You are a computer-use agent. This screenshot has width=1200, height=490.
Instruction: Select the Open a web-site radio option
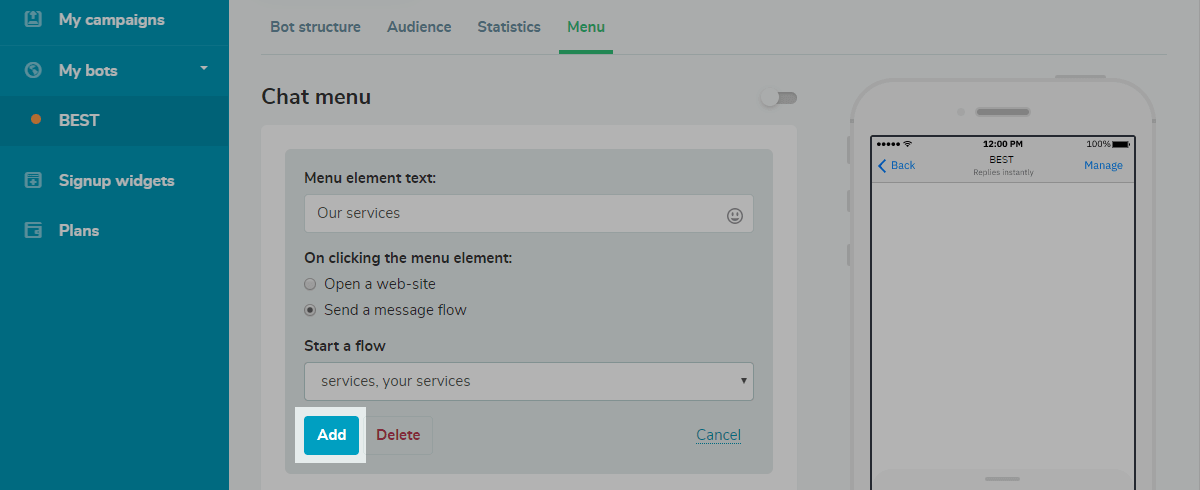(x=310, y=284)
